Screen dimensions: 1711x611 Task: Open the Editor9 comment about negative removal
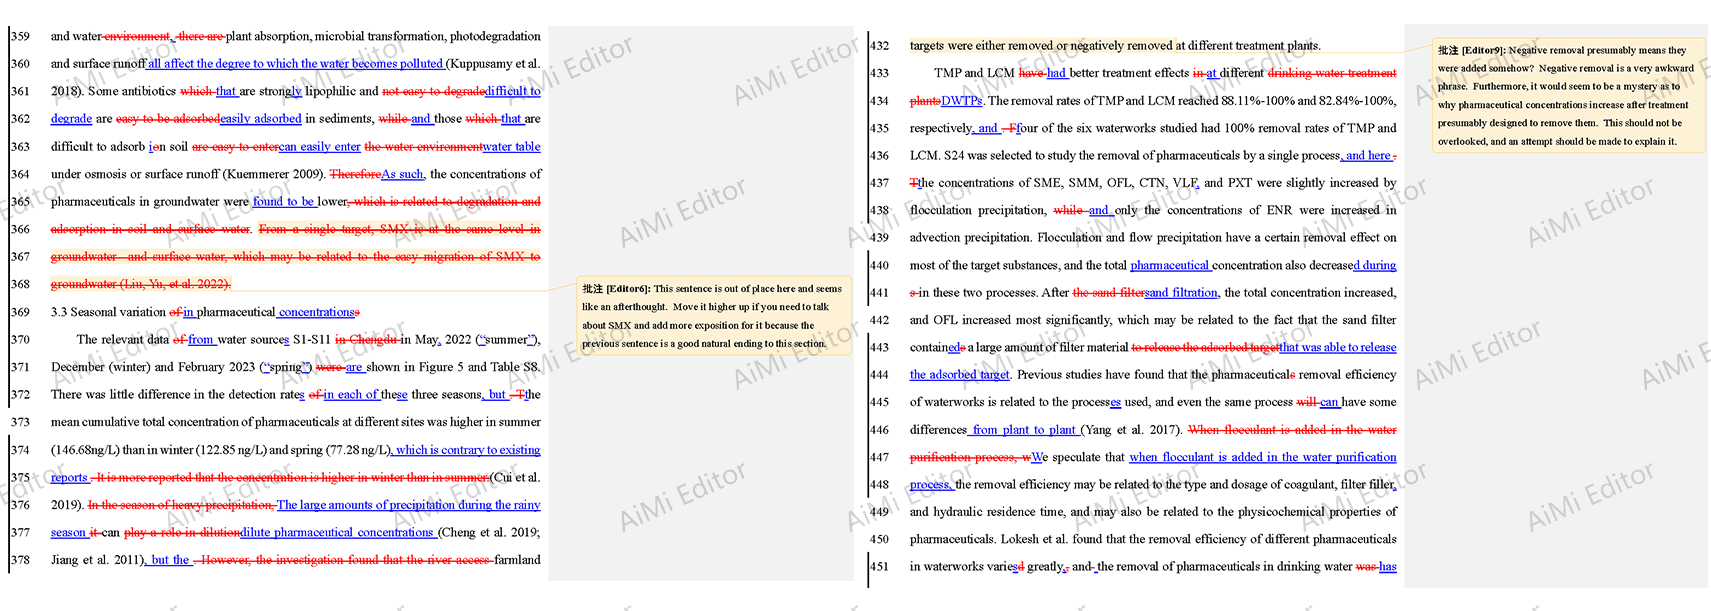(1568, 96)
